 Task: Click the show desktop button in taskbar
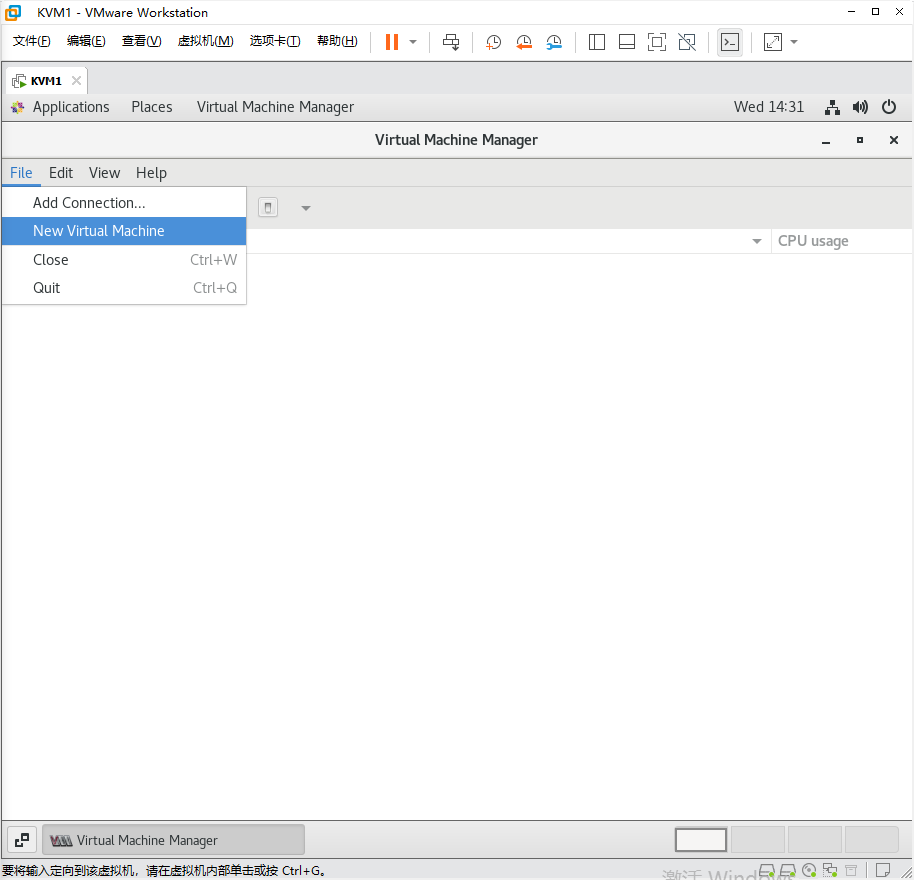coord(22,840)
